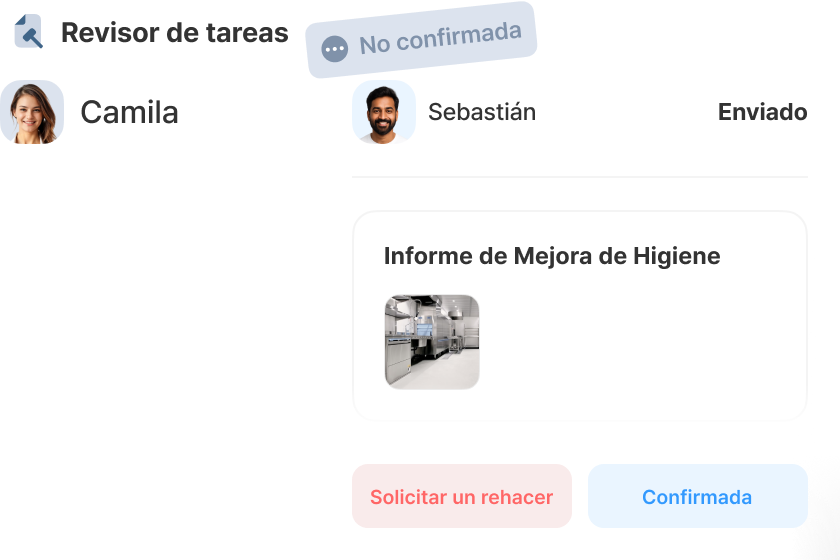Viewport: 840px width, 560px height.
Task: Click the blue Confirmada button label
Action: (x=698, y=497)
